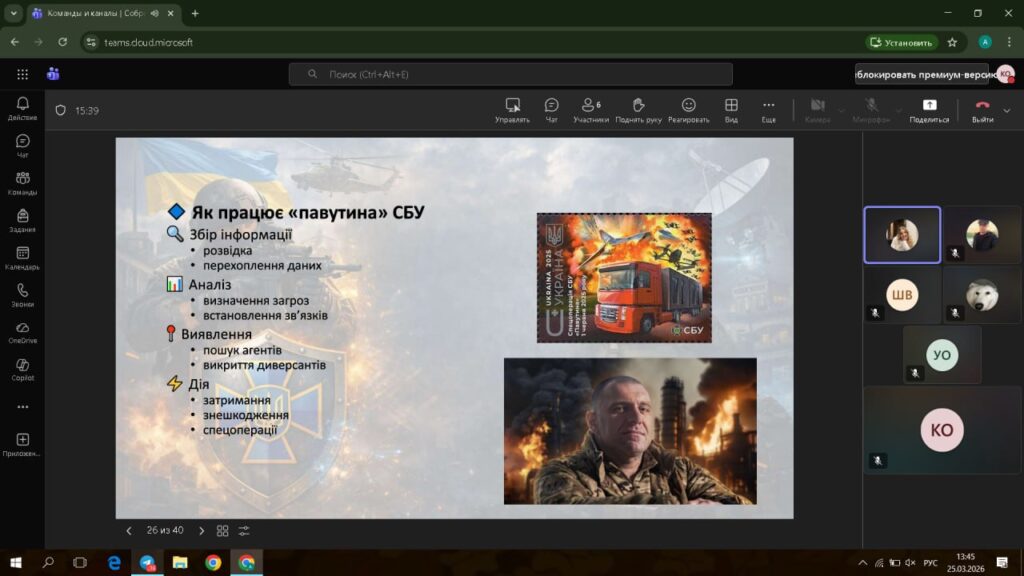Go to the next slide with the right arrow
The width and height of the screenshot is (1024, 576).
point(201,531)
